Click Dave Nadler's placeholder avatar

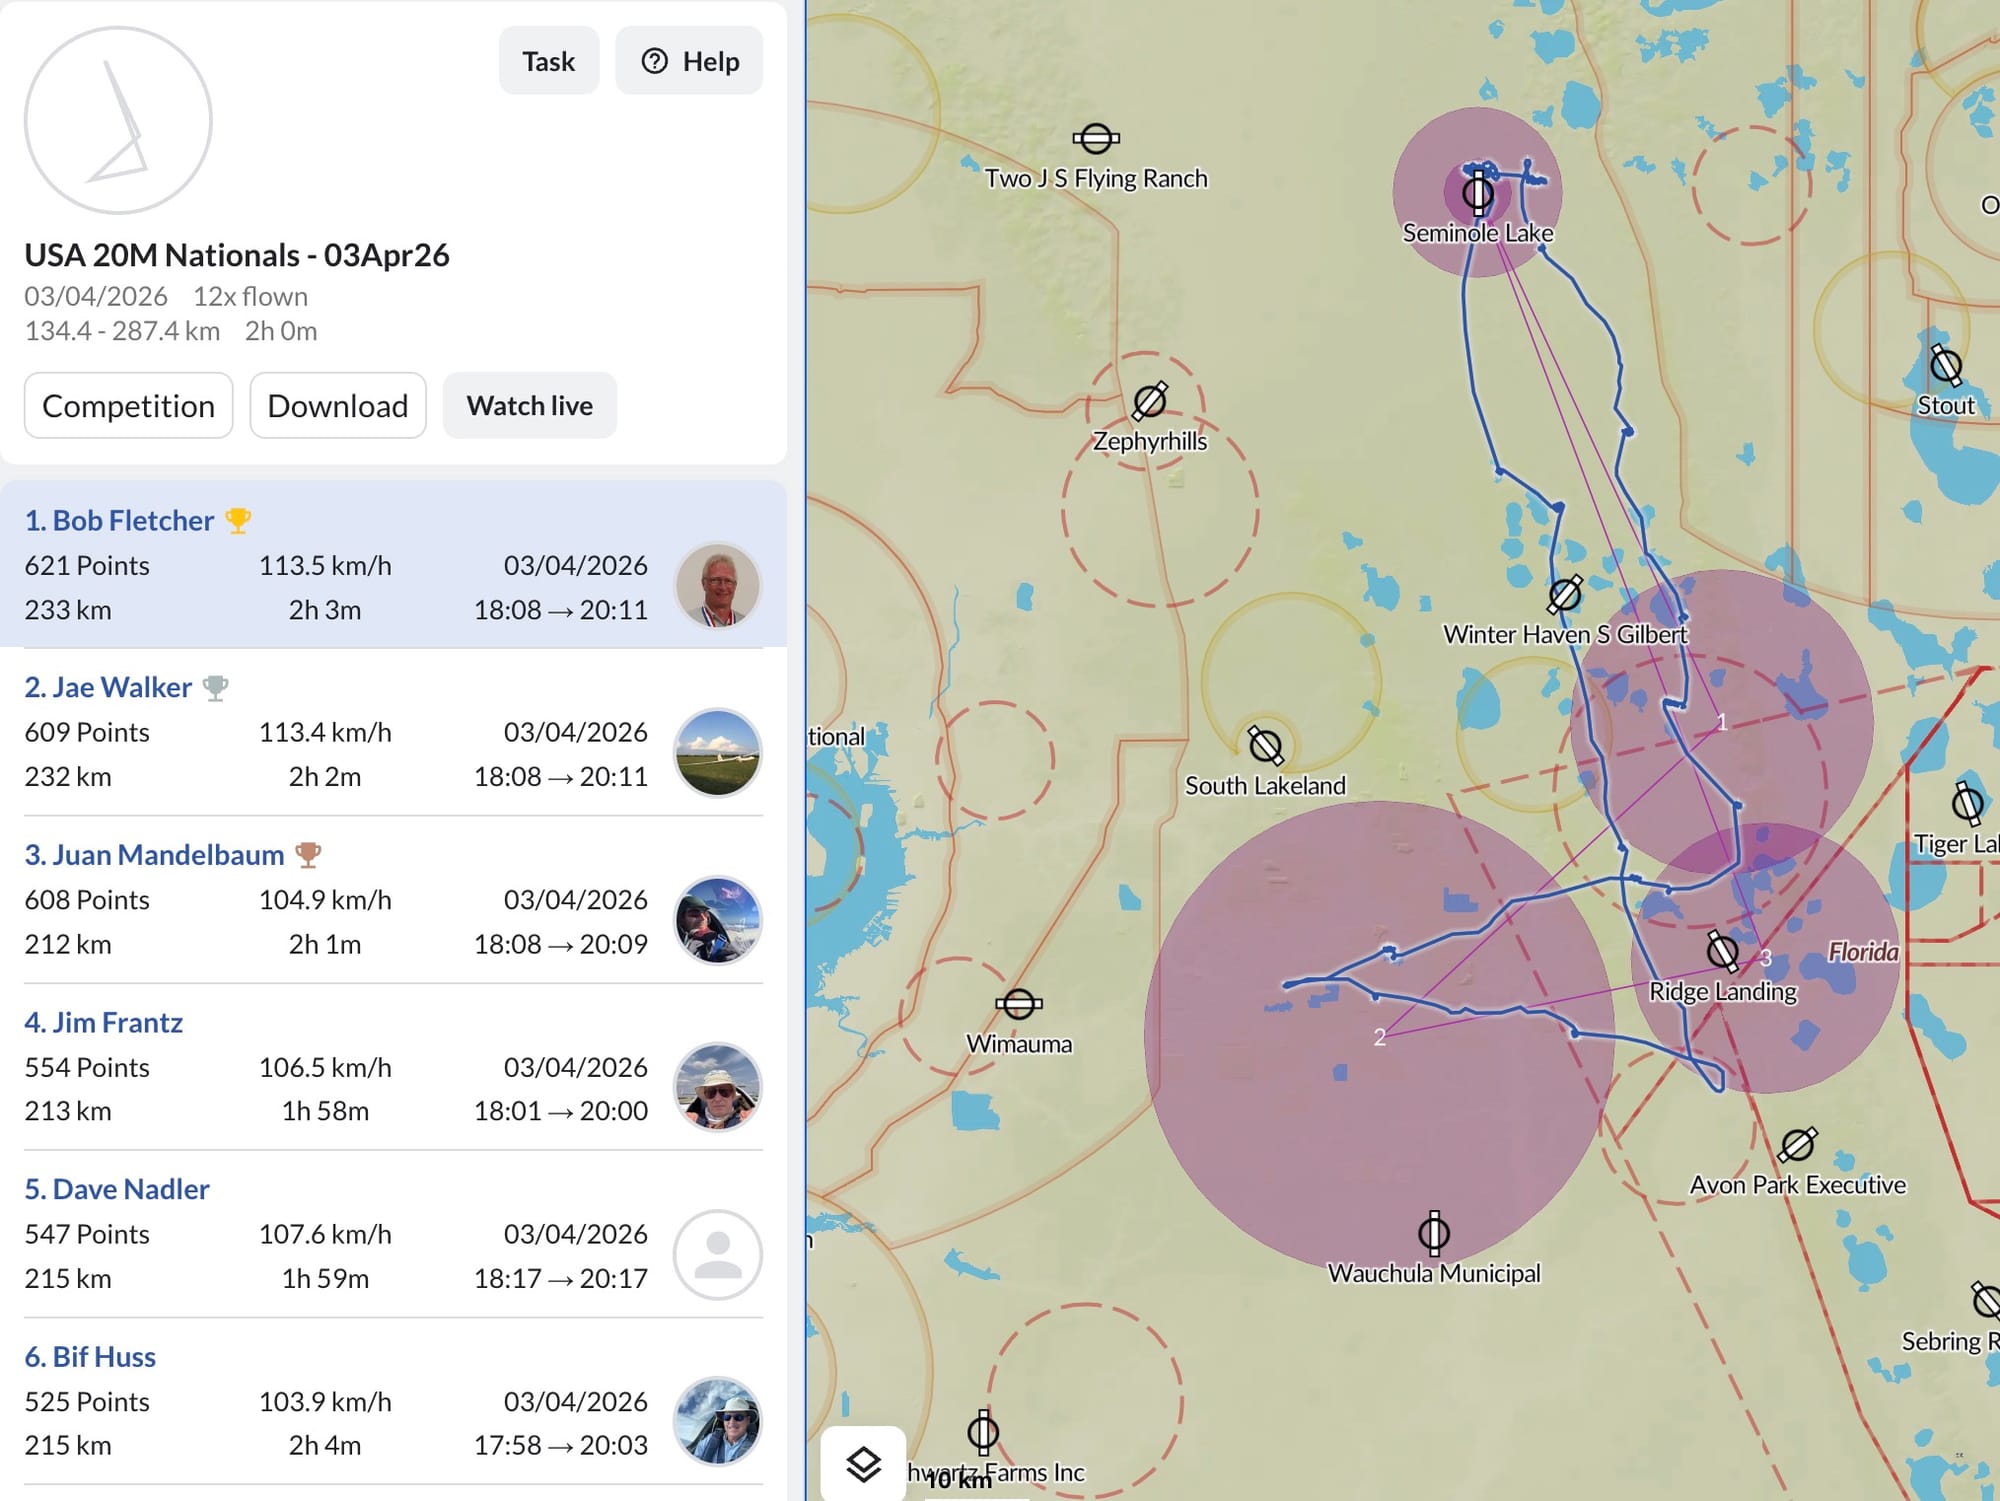point(717,1254)
